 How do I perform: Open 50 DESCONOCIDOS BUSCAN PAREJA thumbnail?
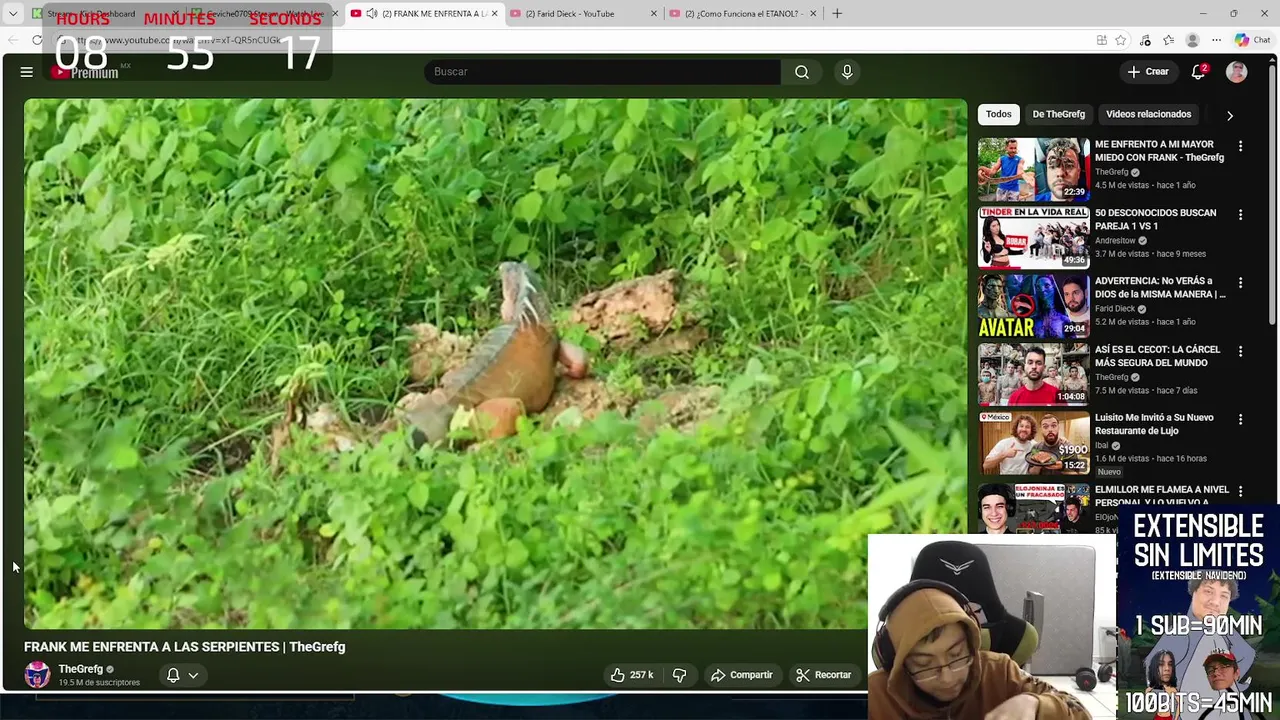coord(1033,237)
